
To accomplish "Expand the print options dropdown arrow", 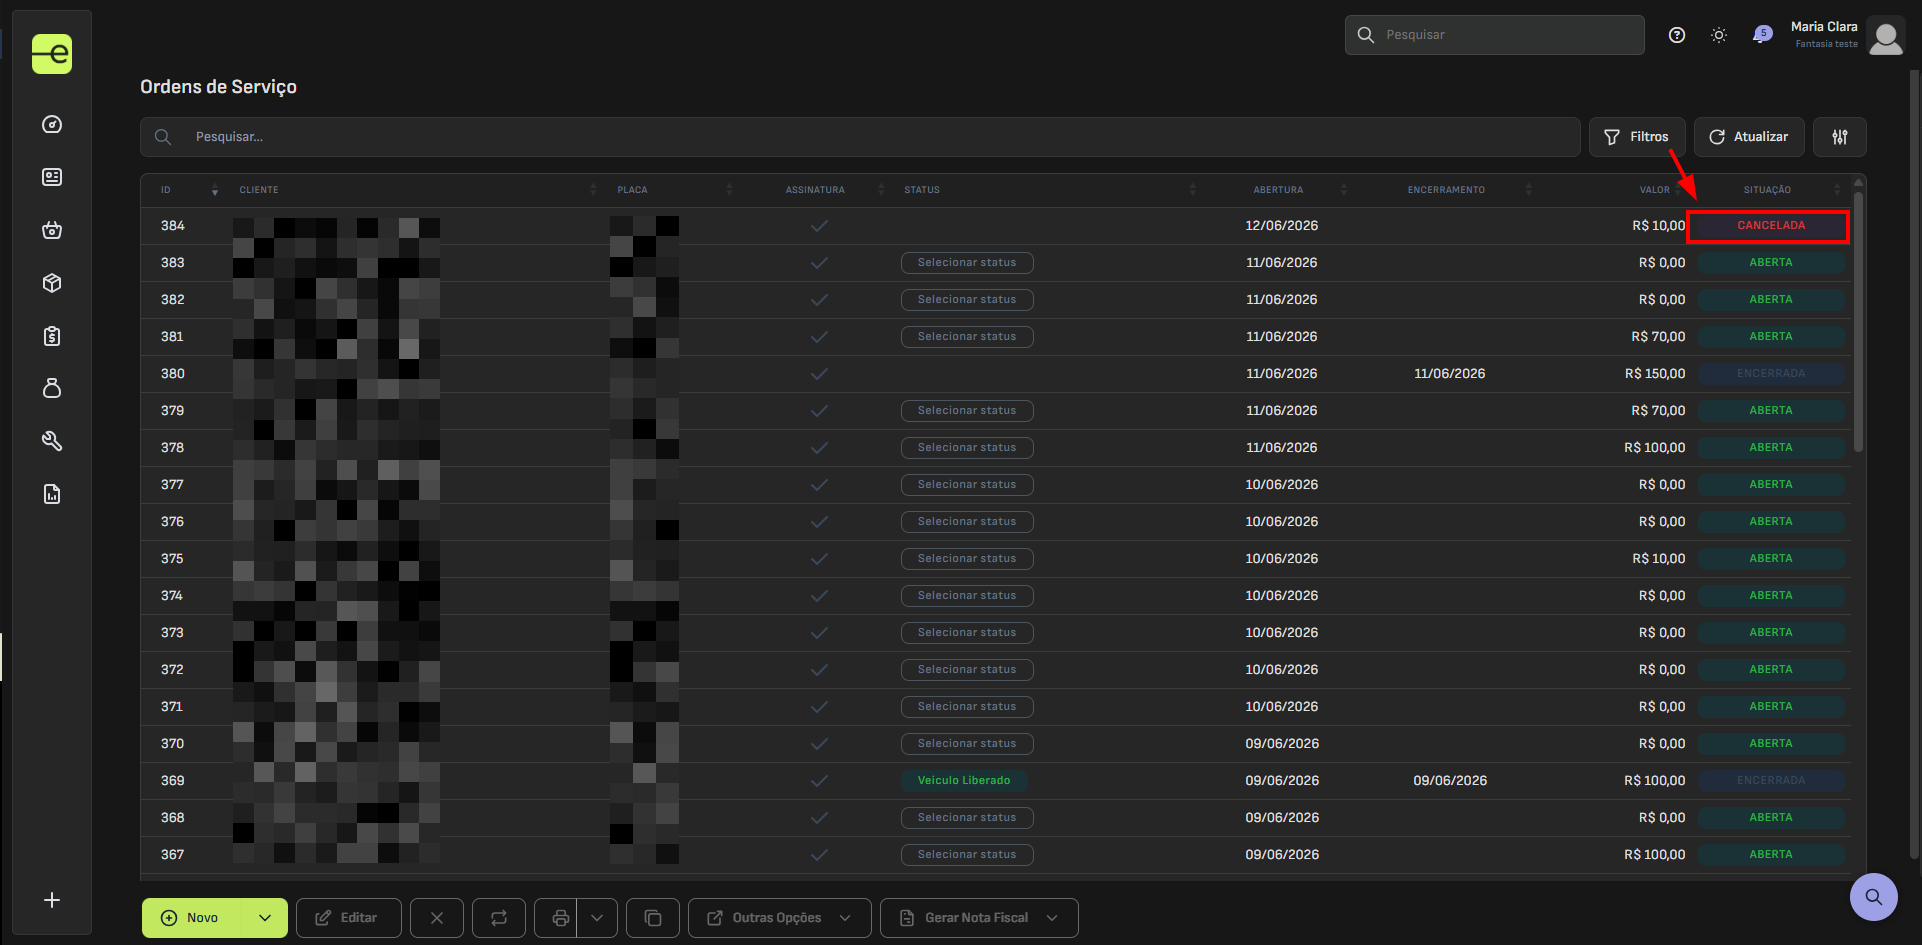I will (x=597, y=918).
